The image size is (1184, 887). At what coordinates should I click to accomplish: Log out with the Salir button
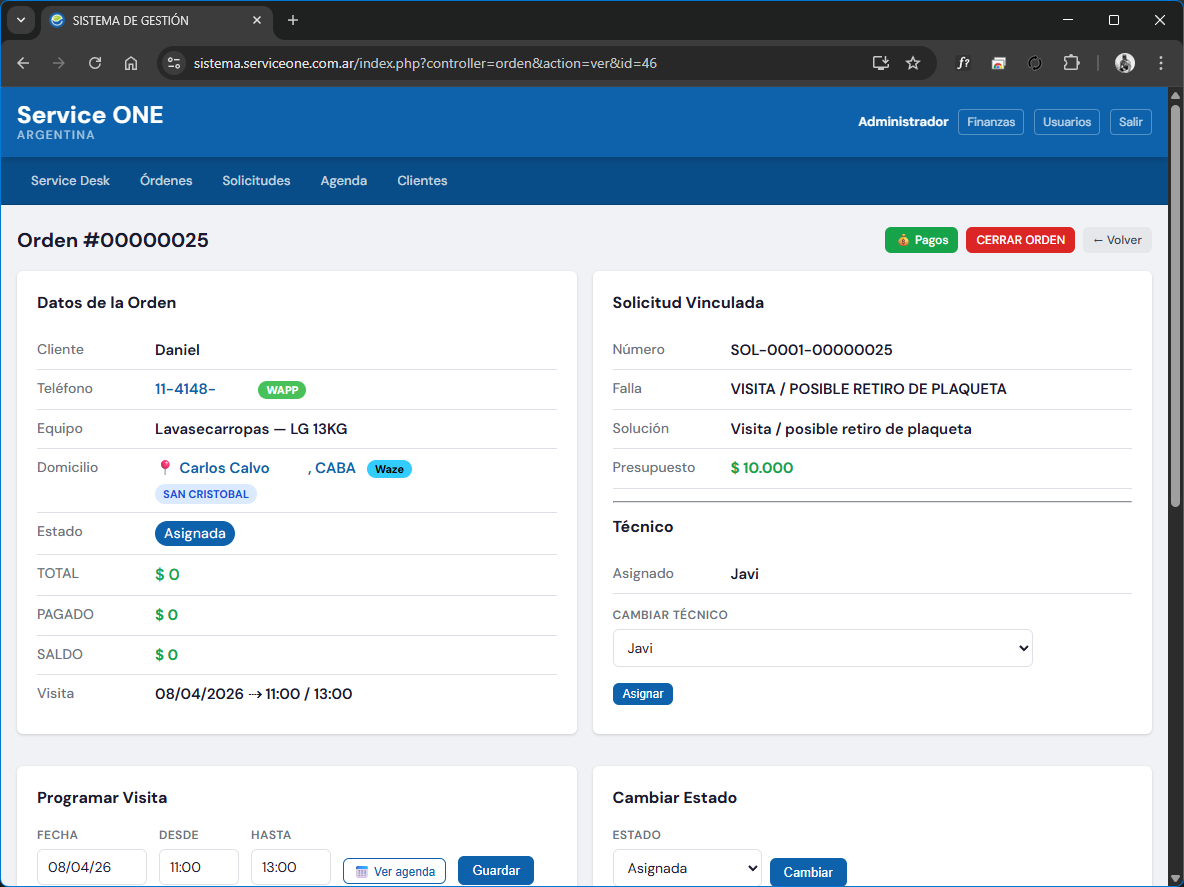1130,122
